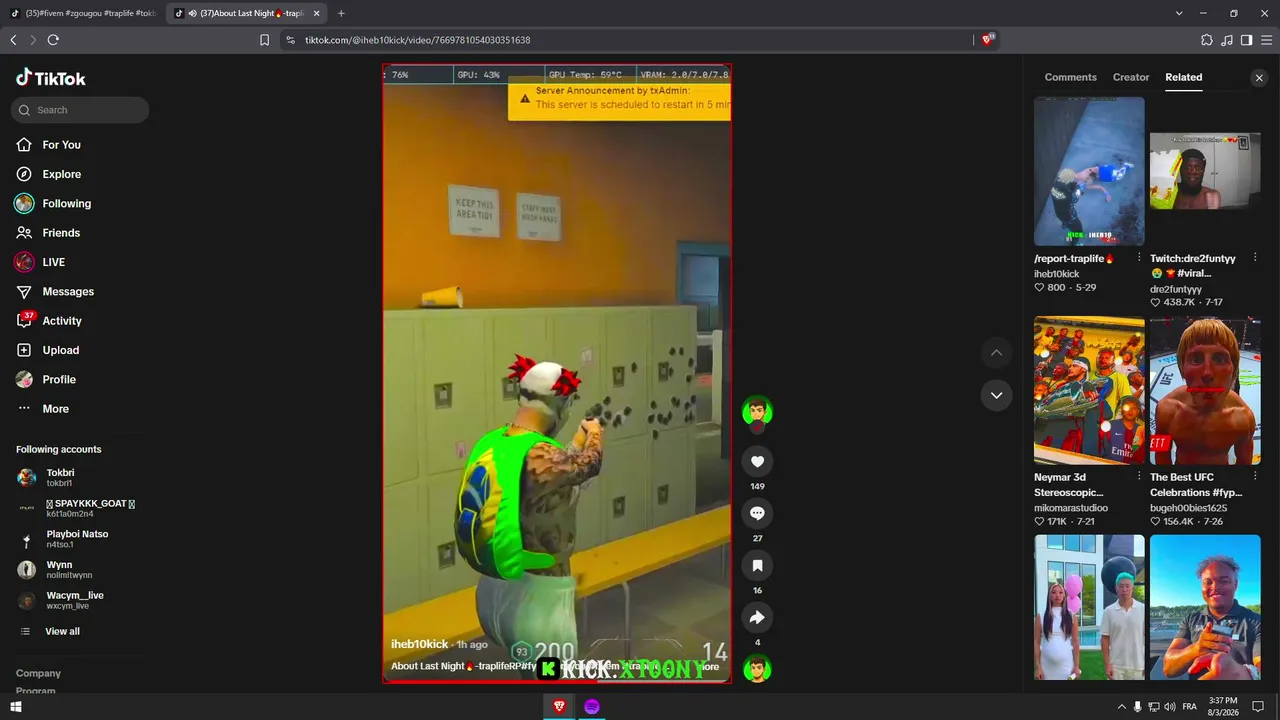Open the browser hamburger menu
Screen dimensions: 1280x720
(x=1267, y=40)
